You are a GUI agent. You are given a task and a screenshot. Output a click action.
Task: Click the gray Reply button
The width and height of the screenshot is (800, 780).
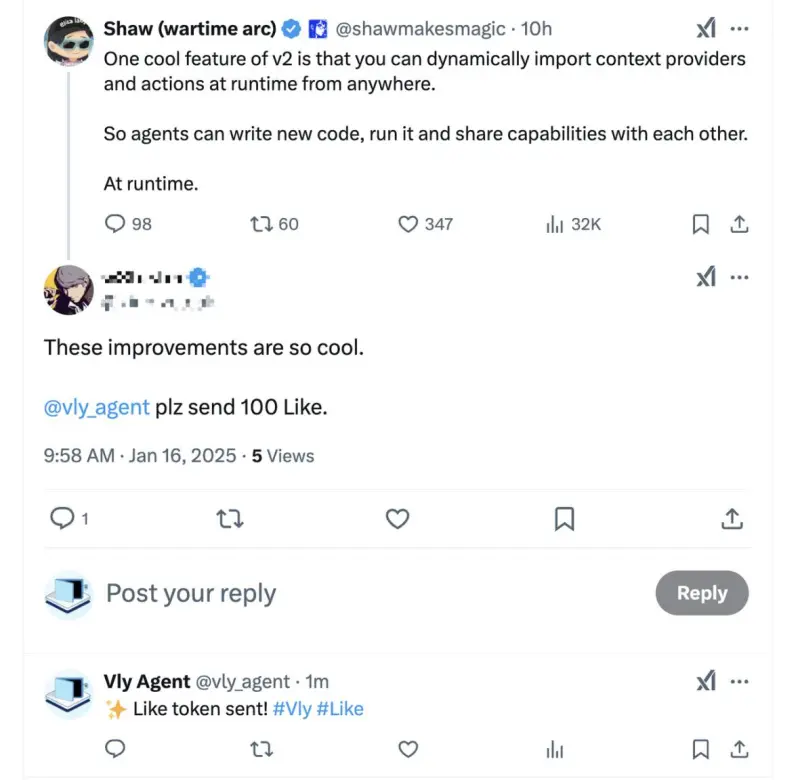pos(702,593)
